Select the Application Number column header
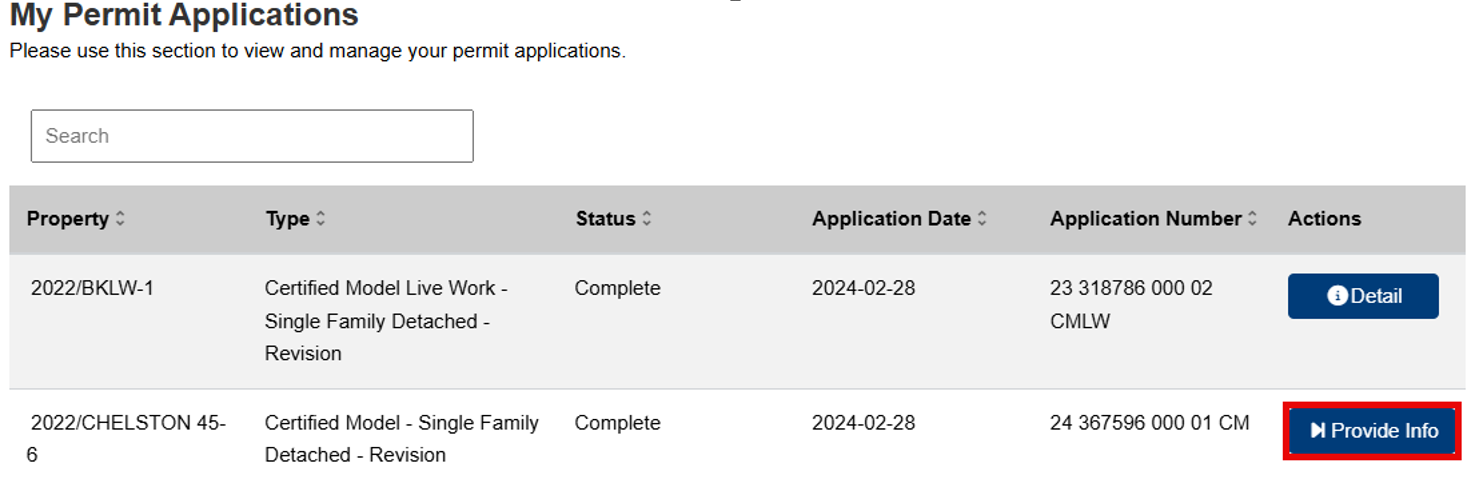The image size is (1477, 481). tap(1146, 219)
